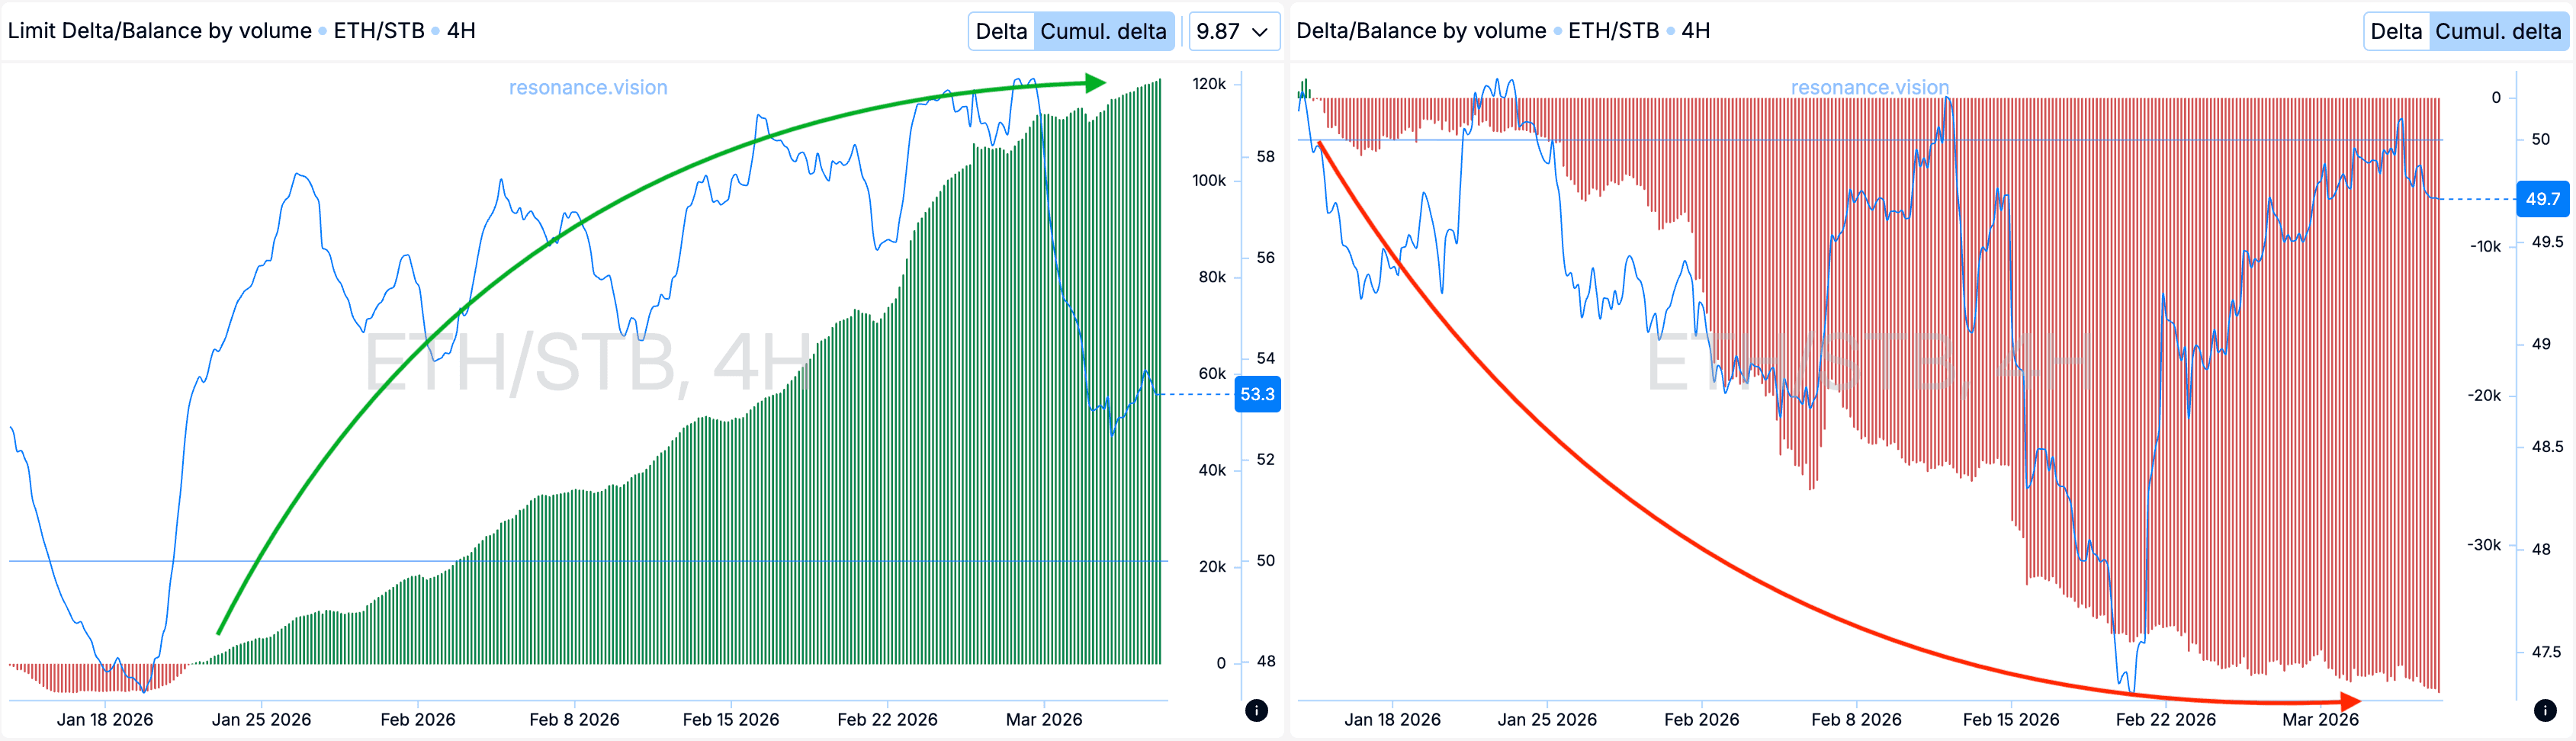
Task: Click the info icon on the right chart
Action: tap(2545, 710)
